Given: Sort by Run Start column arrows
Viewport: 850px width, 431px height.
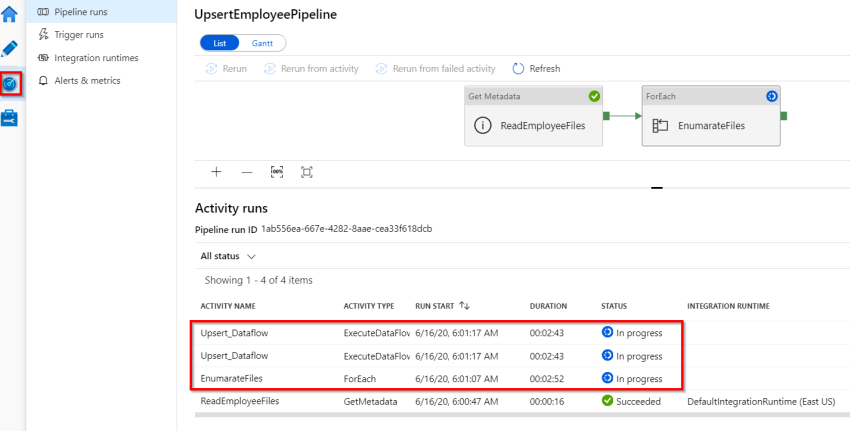Looking at the screenshot, I should [x=465, y=305].
